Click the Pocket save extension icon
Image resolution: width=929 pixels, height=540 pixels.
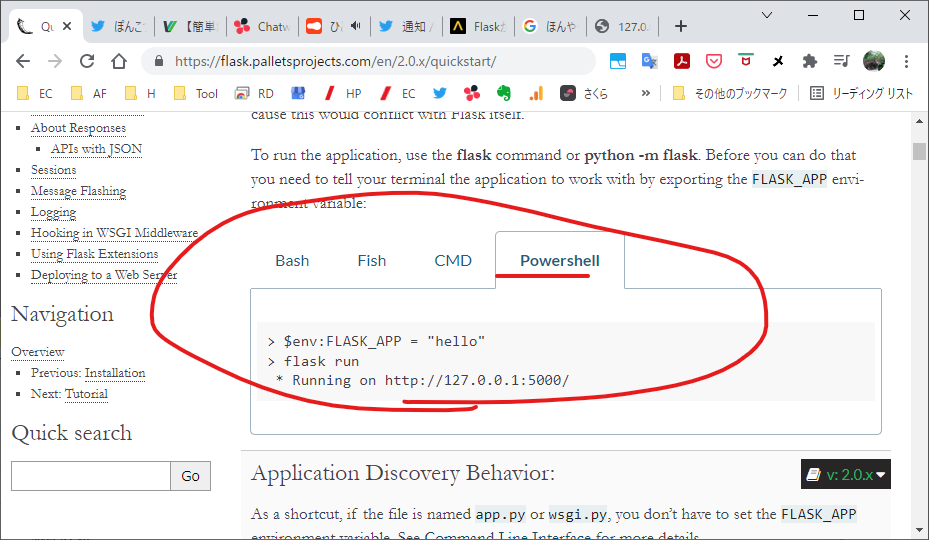(714, 61)
